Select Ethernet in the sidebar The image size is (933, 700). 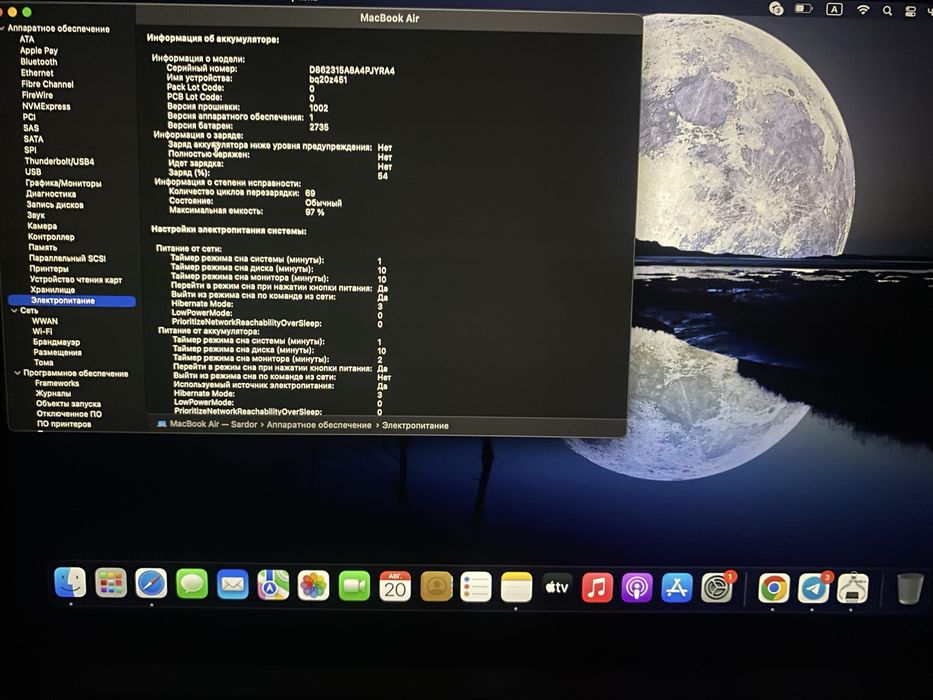37,73
